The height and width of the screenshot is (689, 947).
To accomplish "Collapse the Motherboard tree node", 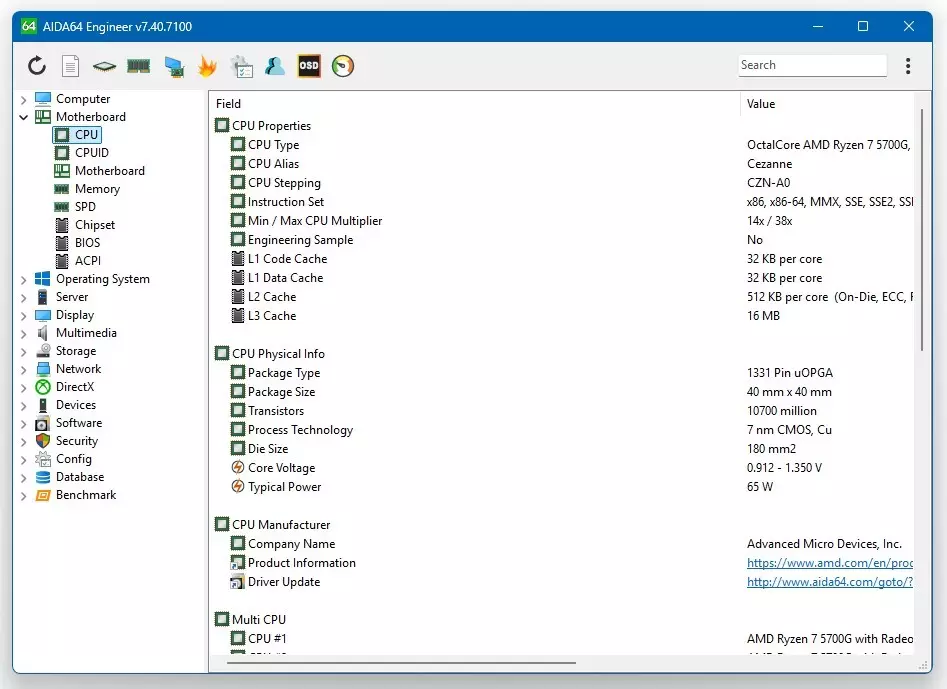I will pyautogui.click(x=24, y=117).
